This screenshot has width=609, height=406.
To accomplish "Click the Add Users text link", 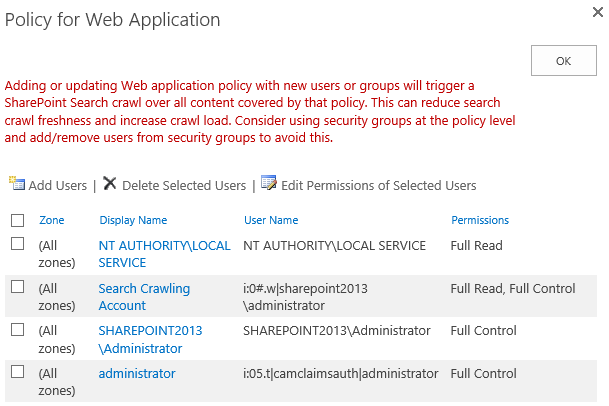I will [58, 185].
